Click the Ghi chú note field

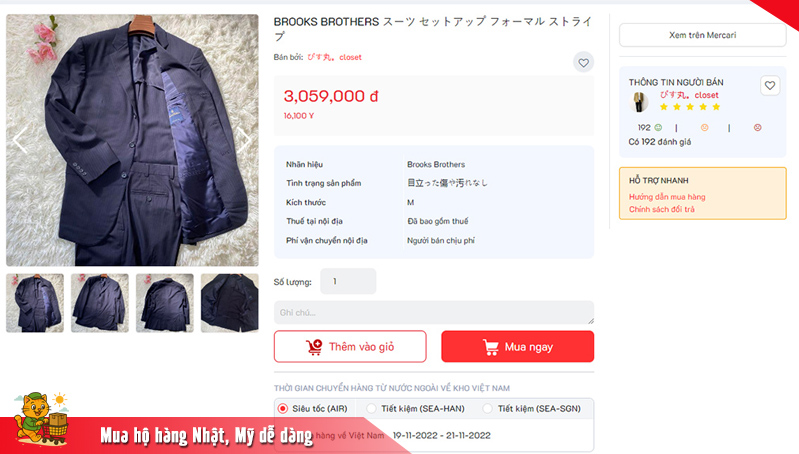coord(434,312)
